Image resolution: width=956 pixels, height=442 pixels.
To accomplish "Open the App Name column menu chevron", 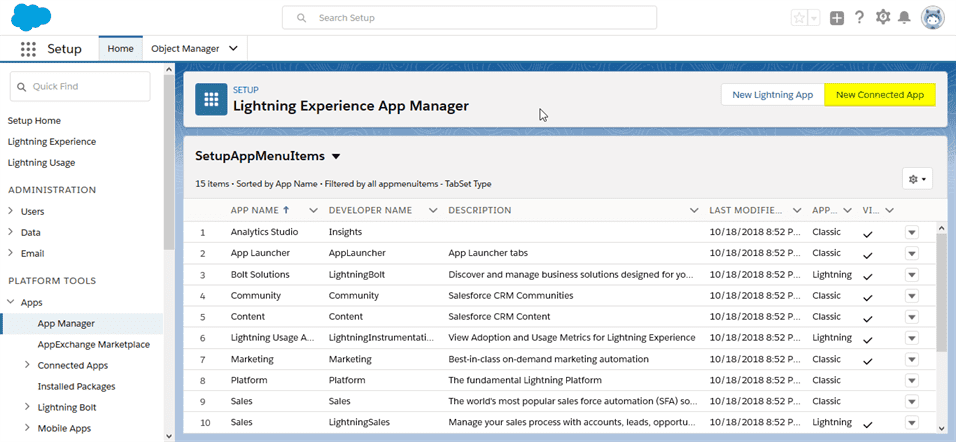I will click(x=313, y=210).
